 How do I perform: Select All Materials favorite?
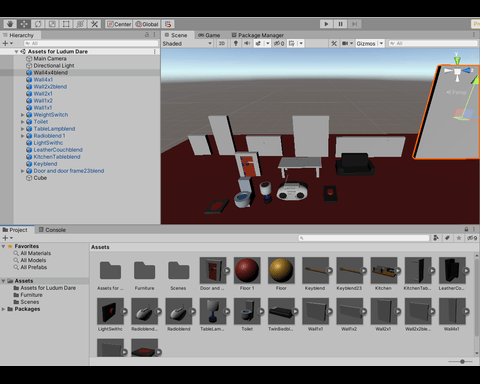pyautogui.click(x=36, y=253)
